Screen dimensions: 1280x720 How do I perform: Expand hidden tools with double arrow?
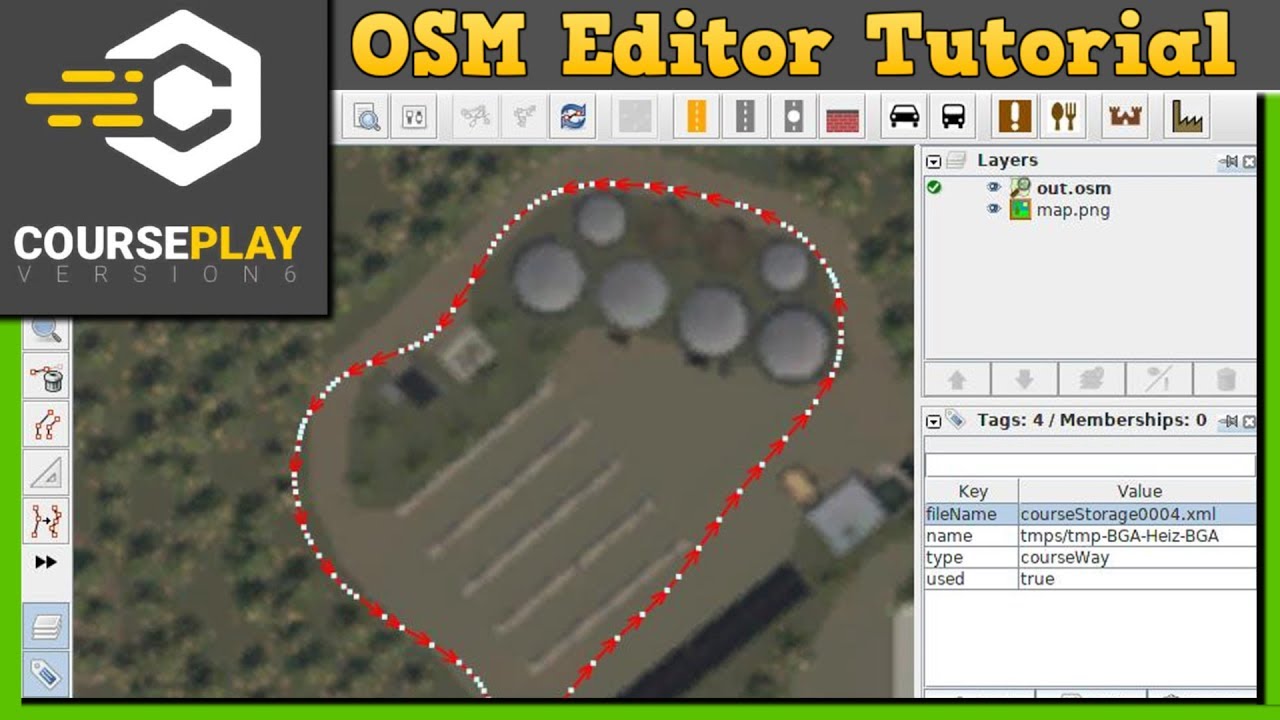click(x=46, y=562)
